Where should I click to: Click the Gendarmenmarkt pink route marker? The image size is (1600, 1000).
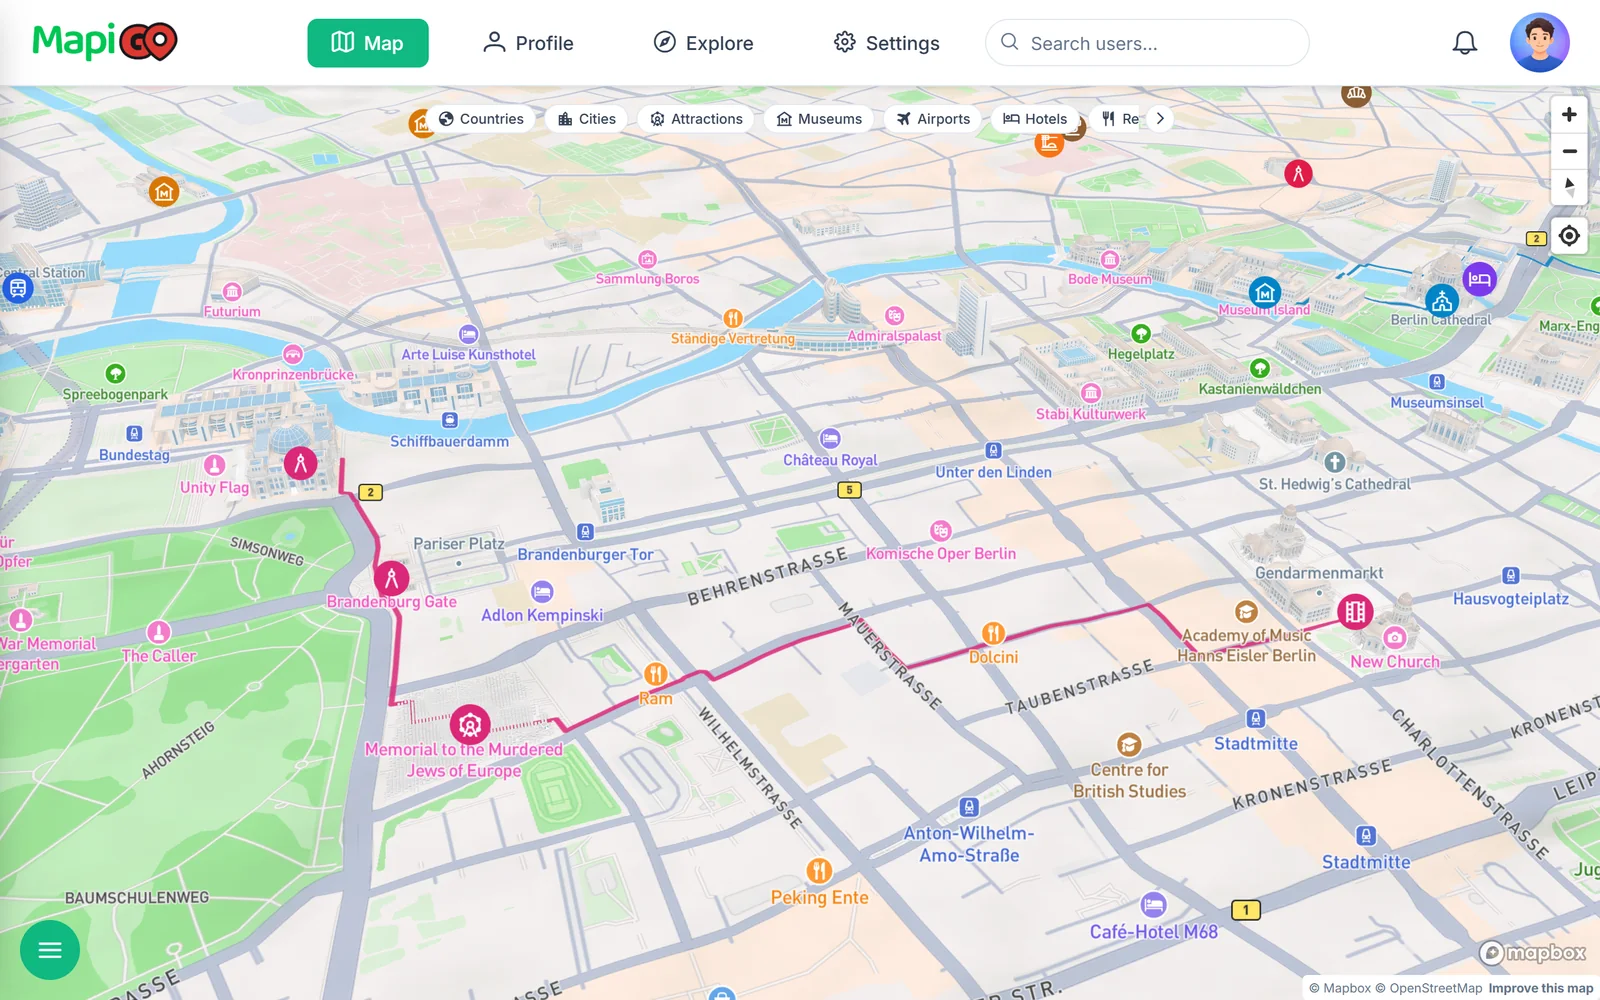[1355, 611]
